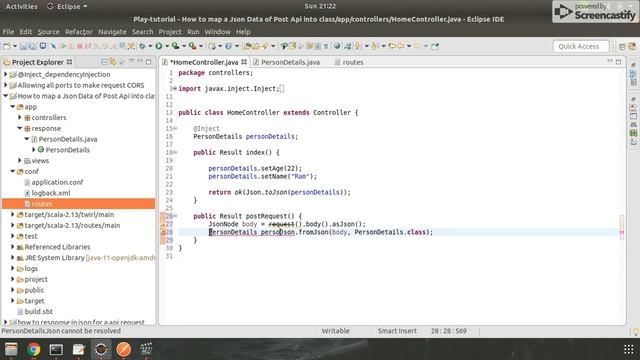Expand the test folder
This screenshot has height=360, width=640.
click(13, 236)
